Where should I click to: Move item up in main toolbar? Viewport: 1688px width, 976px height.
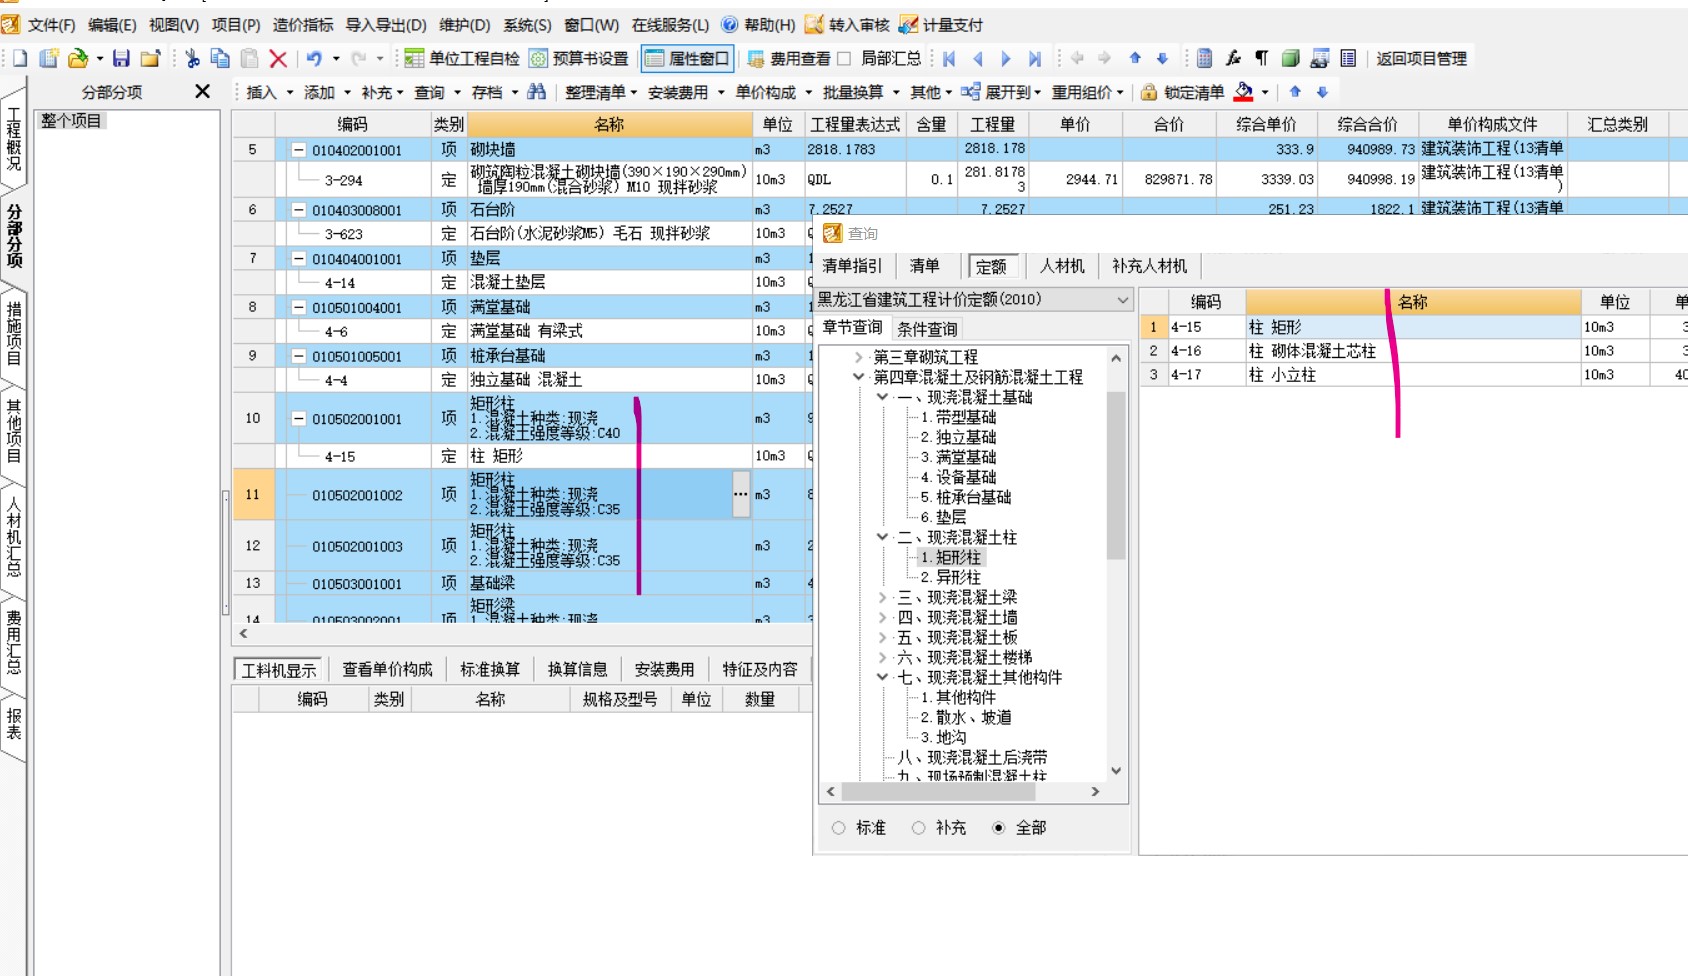[x=1135, y=59]
